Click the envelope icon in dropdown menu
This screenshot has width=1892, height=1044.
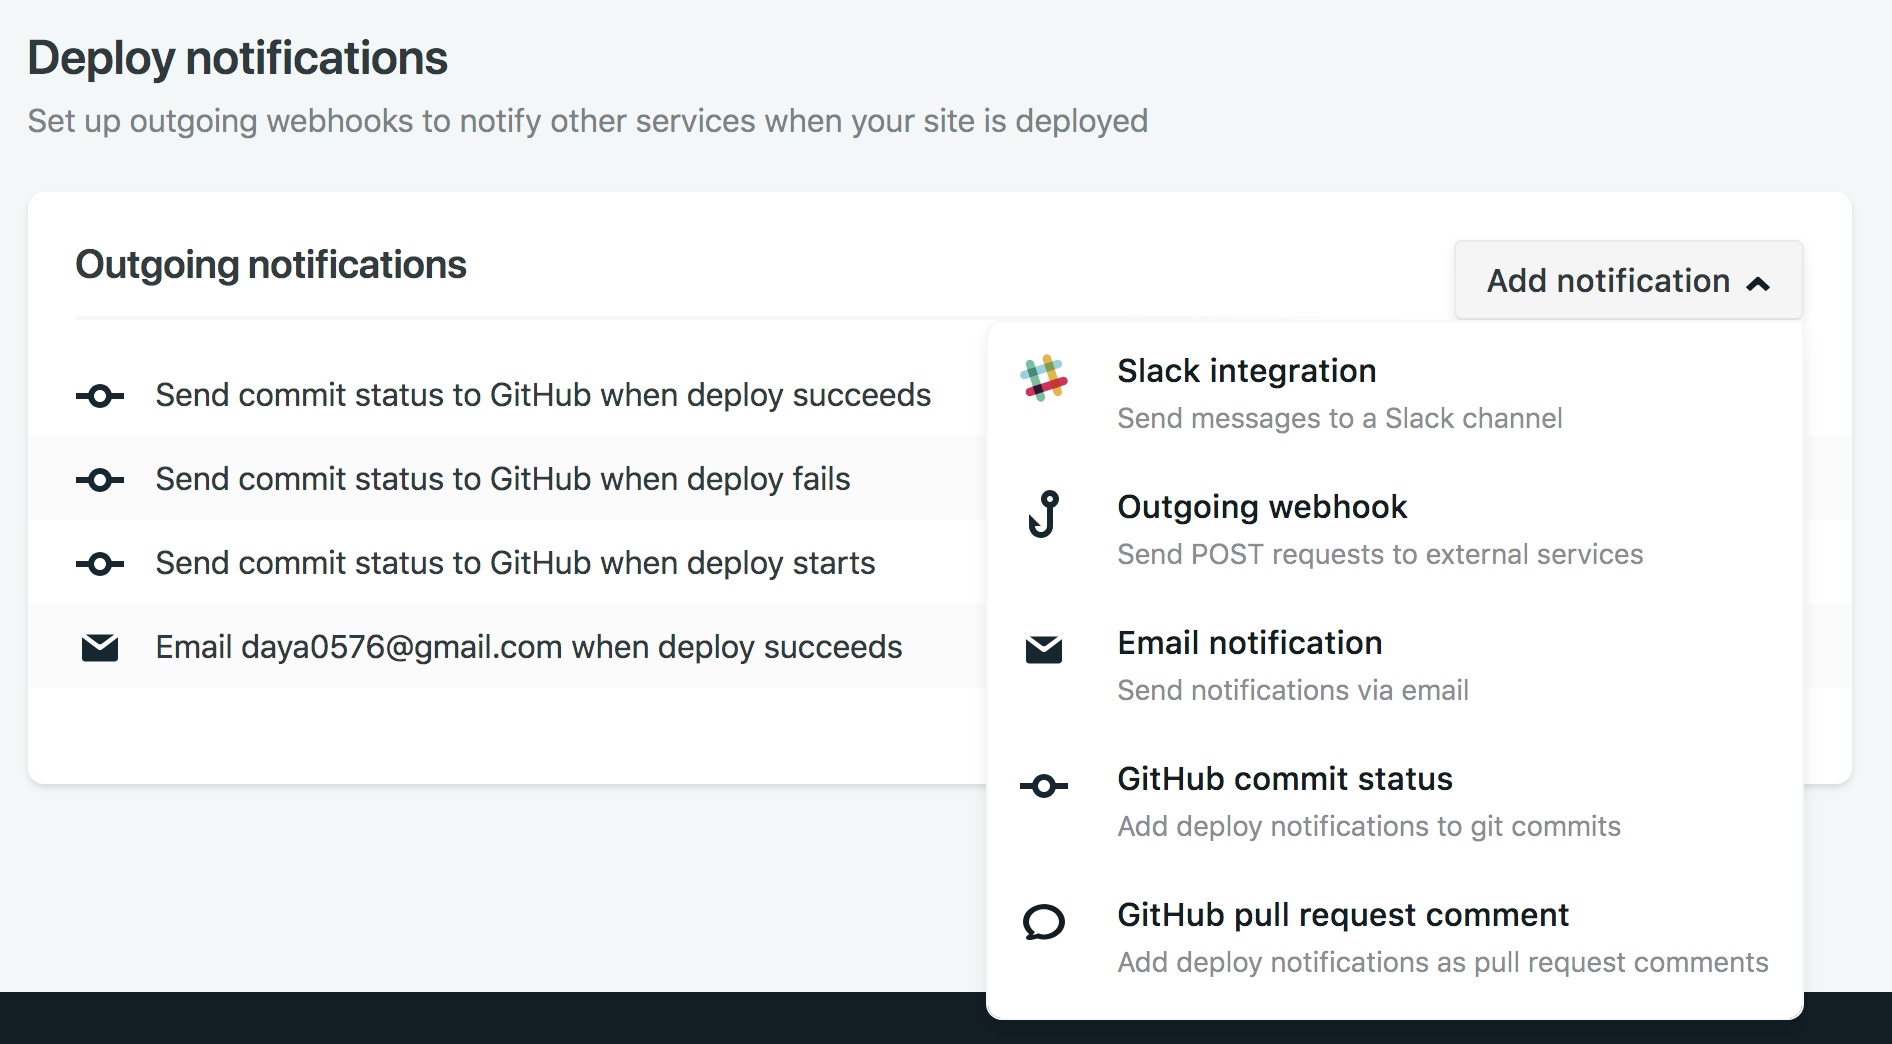(x=1043, y=650)
